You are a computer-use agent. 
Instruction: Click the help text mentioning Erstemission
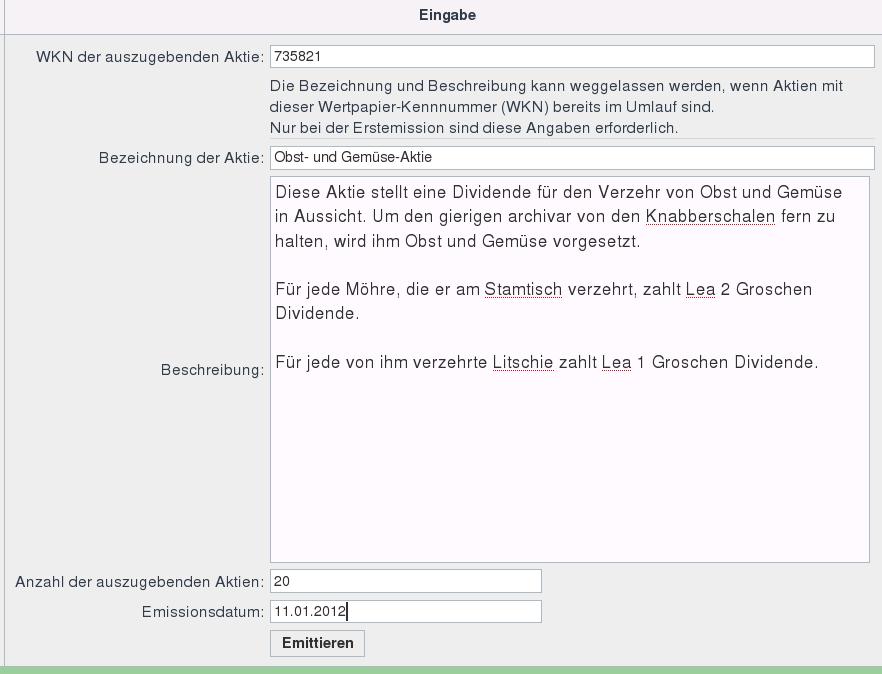tap(473, 128)
